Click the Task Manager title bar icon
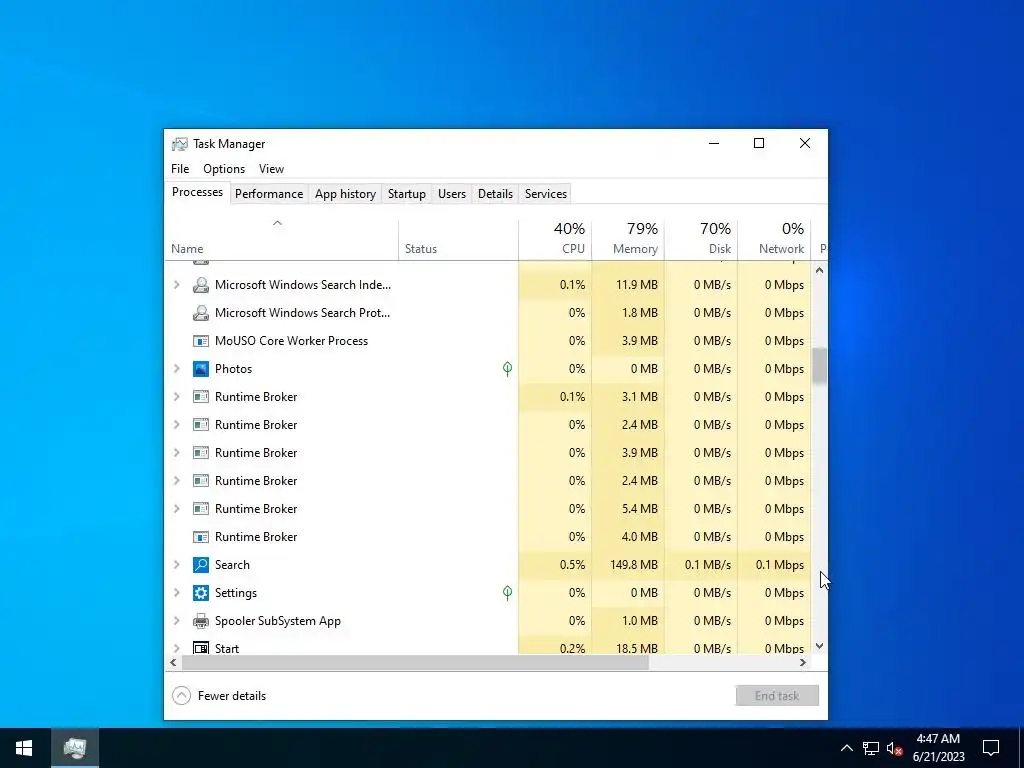1024x768 pixels. tap(180, 144)
